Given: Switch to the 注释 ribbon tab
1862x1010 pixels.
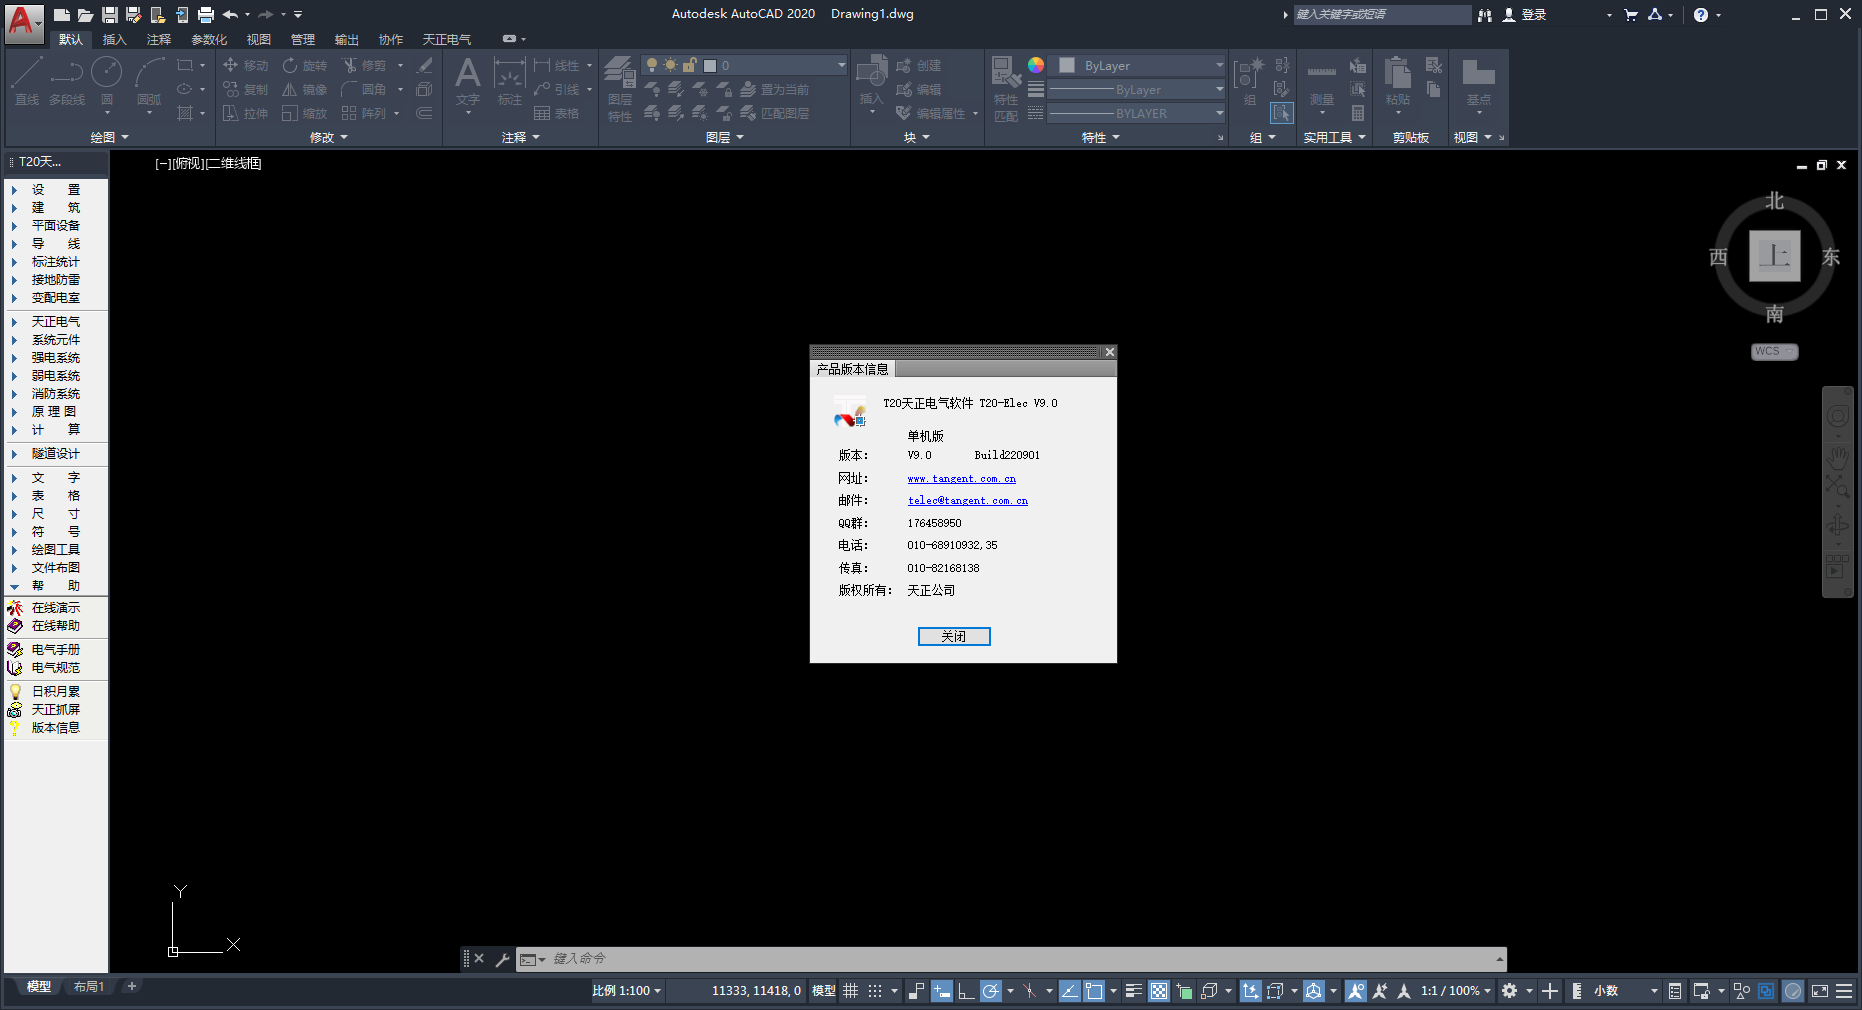Looking at the screenshot, I should (x=159, y=39).
